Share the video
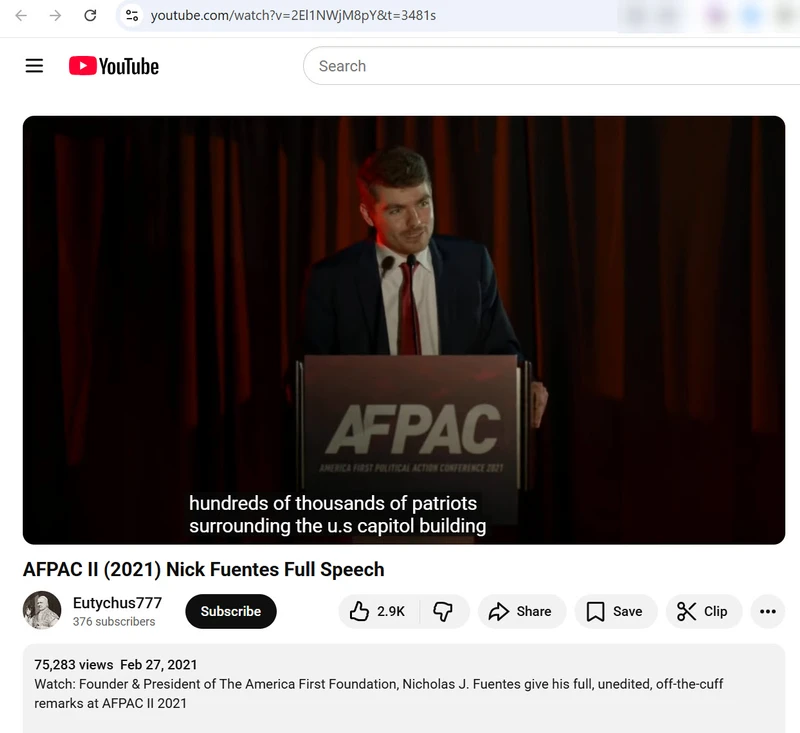The width and height of the screenshot is (800, 733). click(521, 611)
